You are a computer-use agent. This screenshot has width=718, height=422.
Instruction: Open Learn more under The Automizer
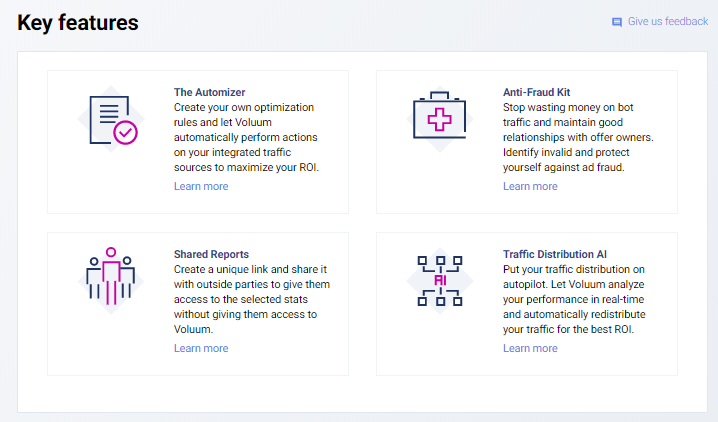pos(201,186)
